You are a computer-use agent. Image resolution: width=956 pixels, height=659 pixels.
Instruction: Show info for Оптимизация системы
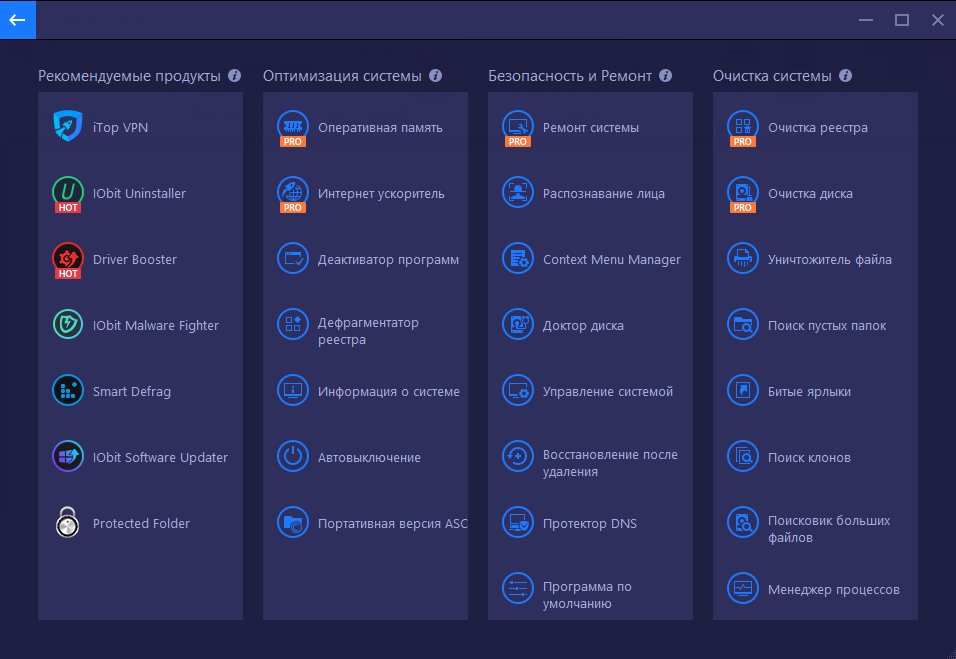pos(435,76)
